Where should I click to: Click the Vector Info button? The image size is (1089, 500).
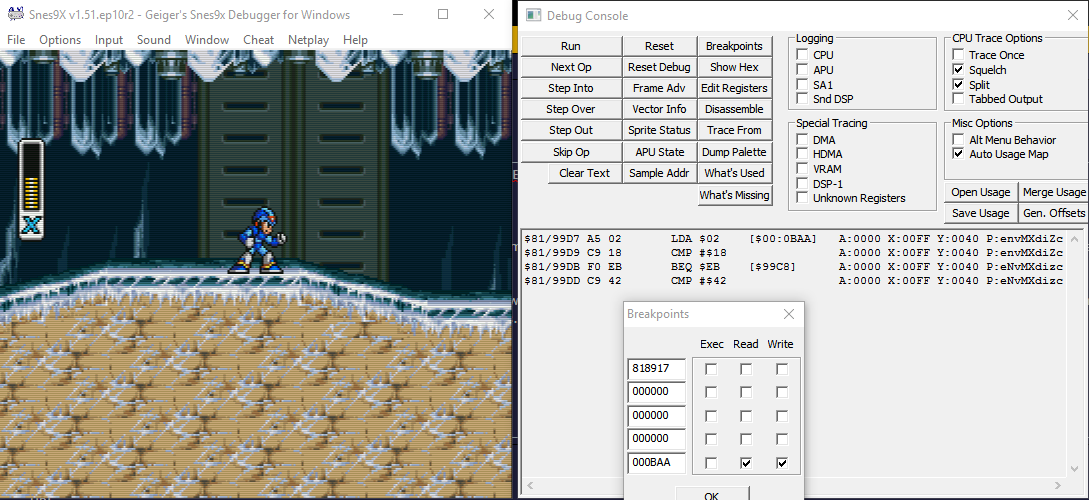659,109
